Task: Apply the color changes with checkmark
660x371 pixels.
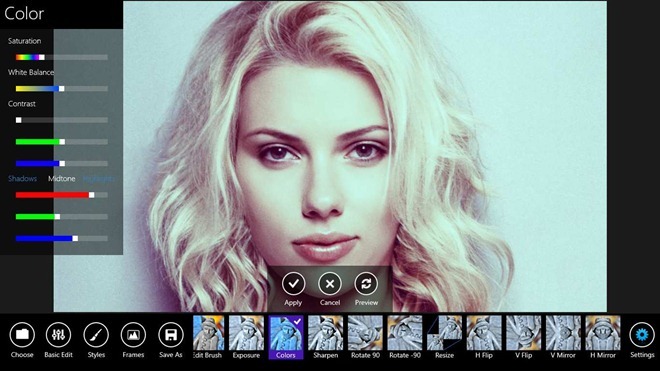Action: 293,284
